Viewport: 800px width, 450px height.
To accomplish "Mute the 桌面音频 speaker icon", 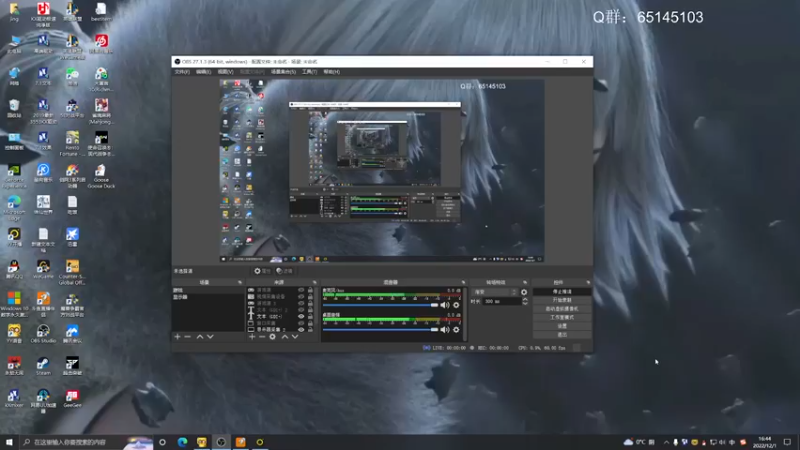I will 445,330.
